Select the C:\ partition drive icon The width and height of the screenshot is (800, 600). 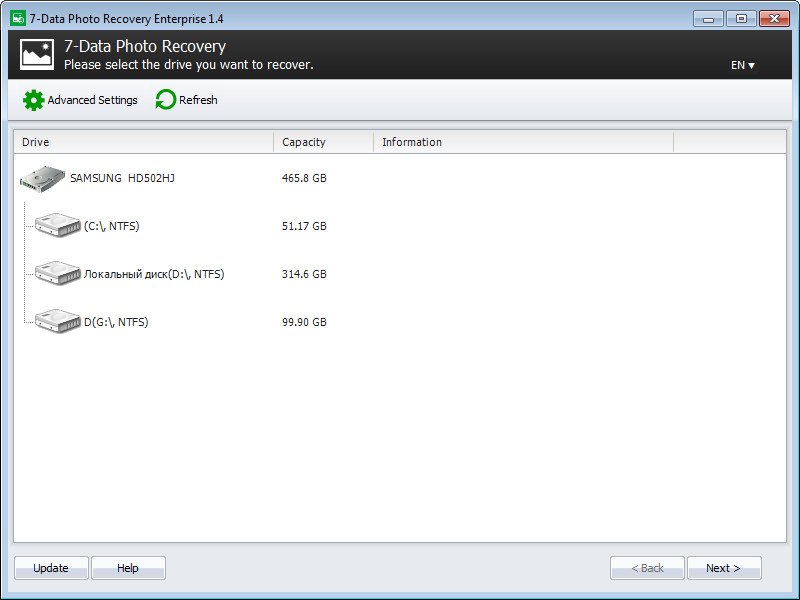click(x=58, y=225)
